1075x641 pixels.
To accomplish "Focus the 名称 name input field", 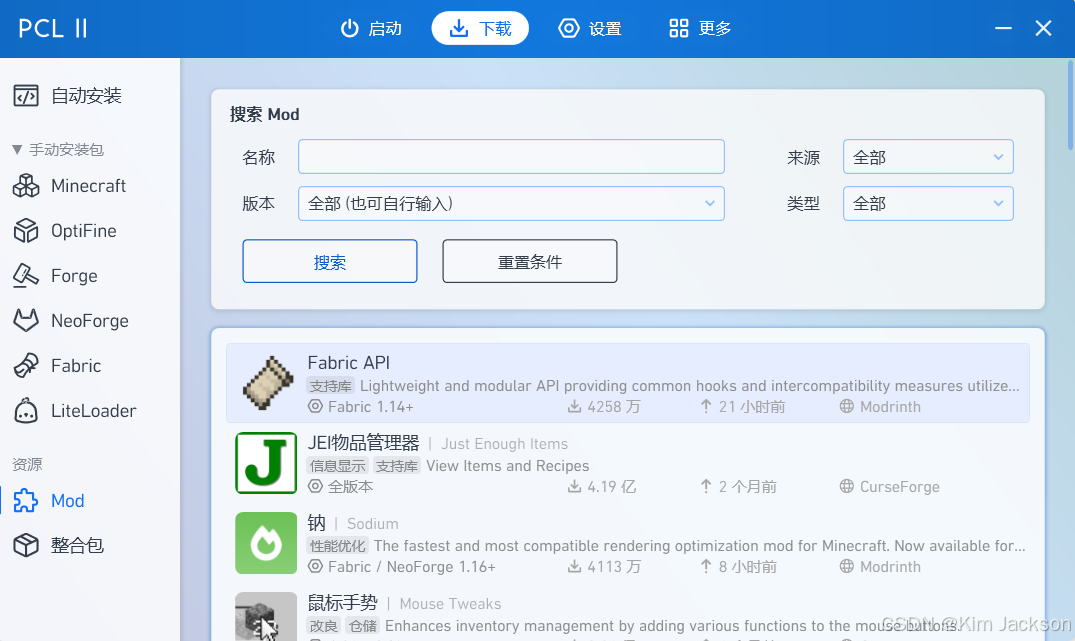I will (511, 157).
